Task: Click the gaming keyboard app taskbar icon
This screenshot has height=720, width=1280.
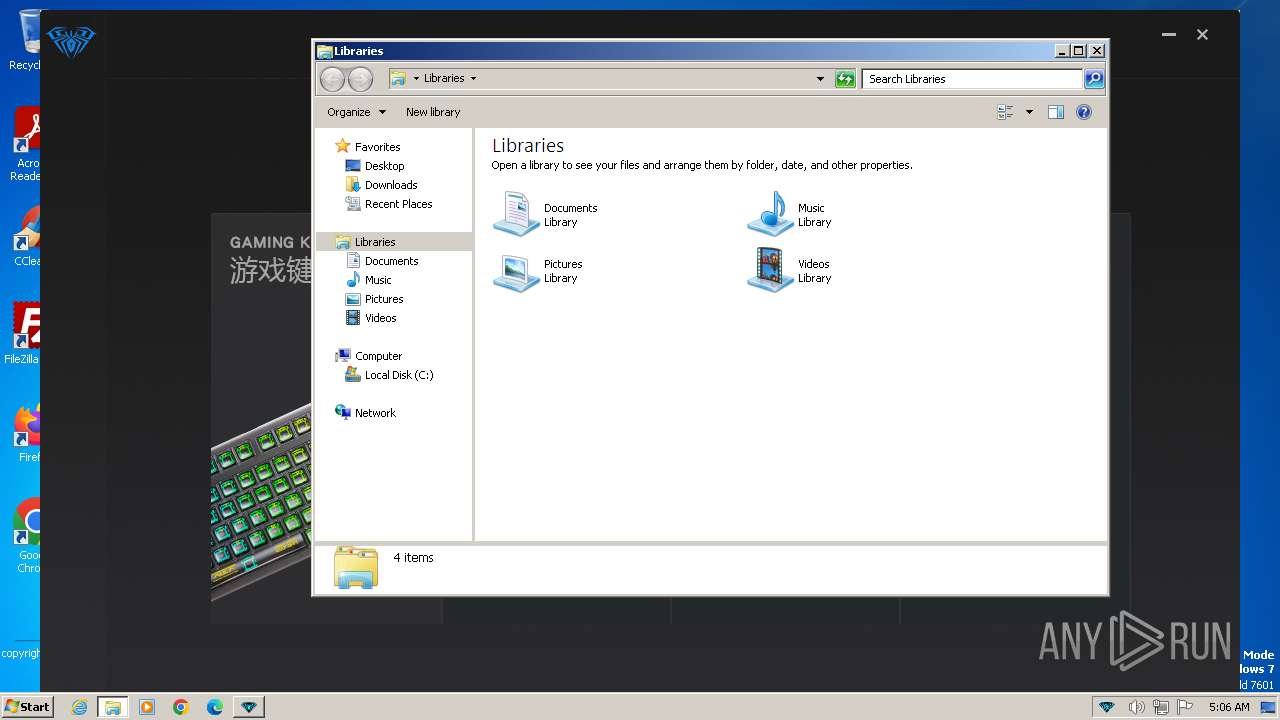Action: coord(249,707)
